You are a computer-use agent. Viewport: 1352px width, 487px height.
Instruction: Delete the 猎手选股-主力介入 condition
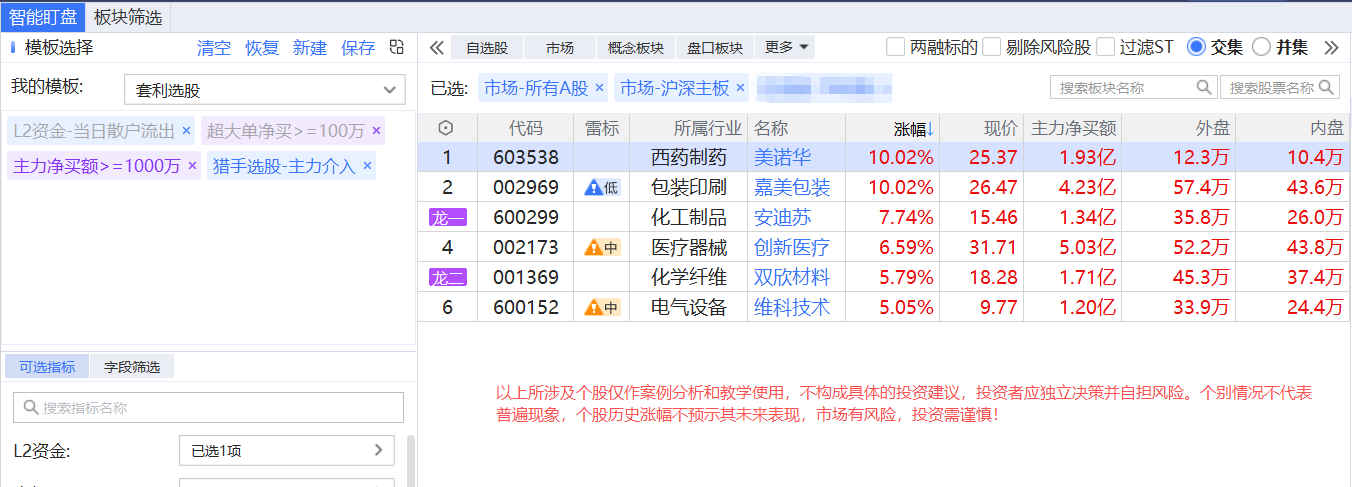(367, 166)
